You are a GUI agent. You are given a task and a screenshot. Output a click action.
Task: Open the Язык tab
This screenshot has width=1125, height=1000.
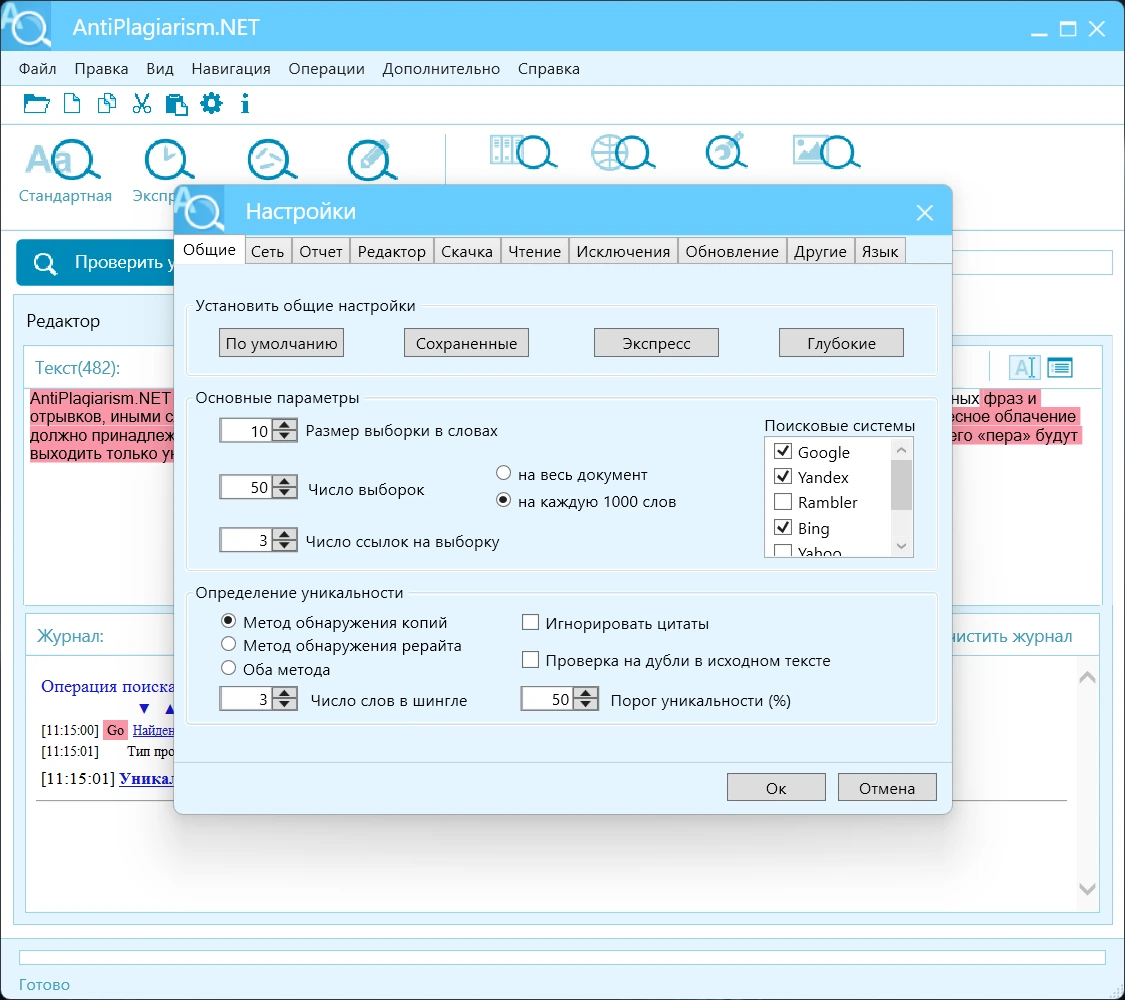point(880,252)
